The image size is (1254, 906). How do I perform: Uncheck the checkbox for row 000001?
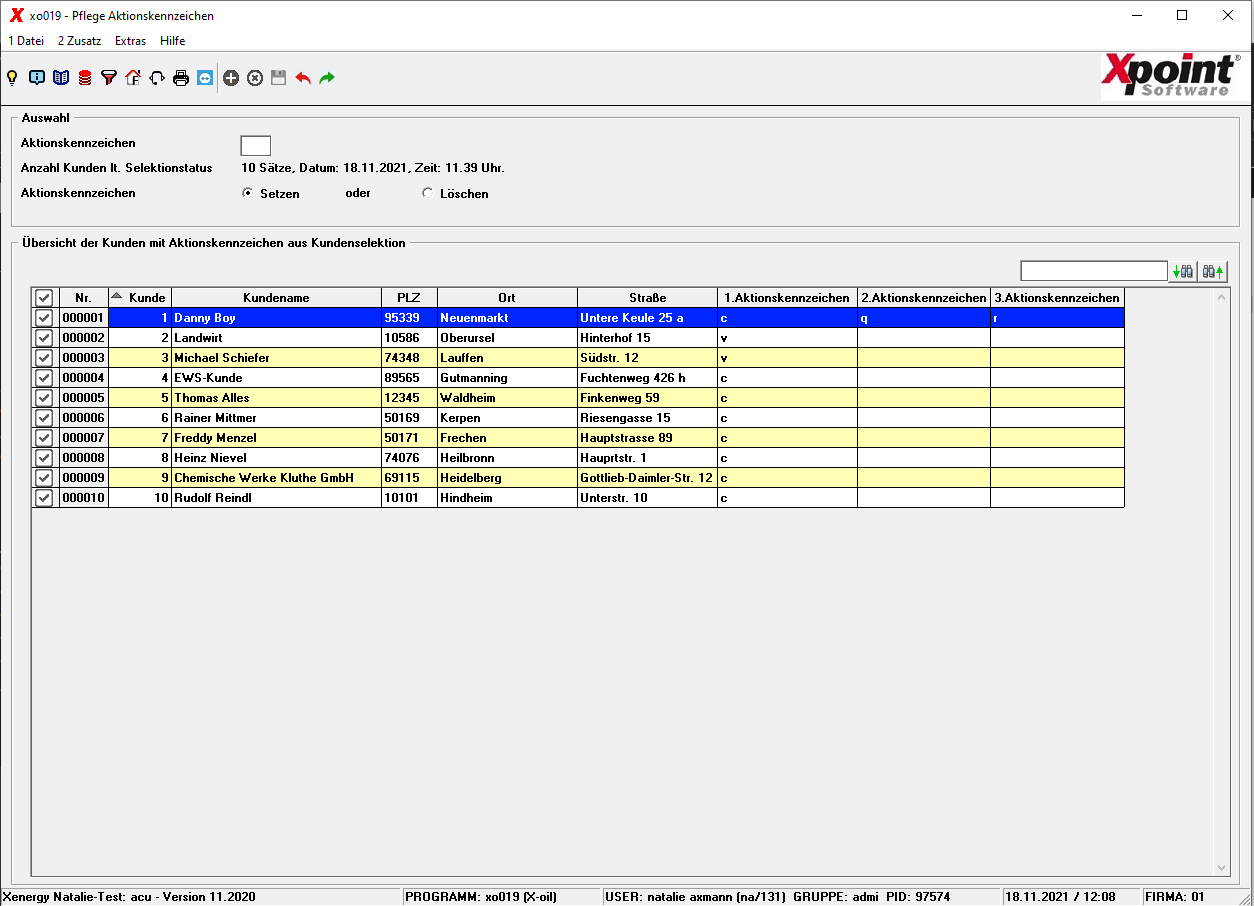pyautogui.click(x=44, y=318)
